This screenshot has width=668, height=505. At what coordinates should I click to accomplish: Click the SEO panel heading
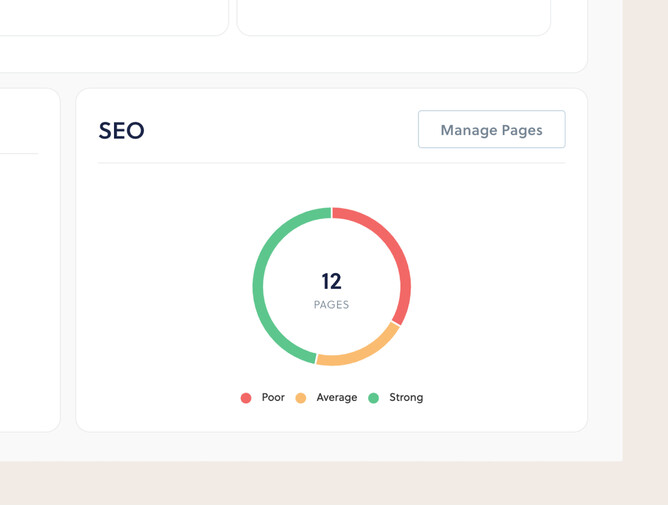tap(122, 130)
